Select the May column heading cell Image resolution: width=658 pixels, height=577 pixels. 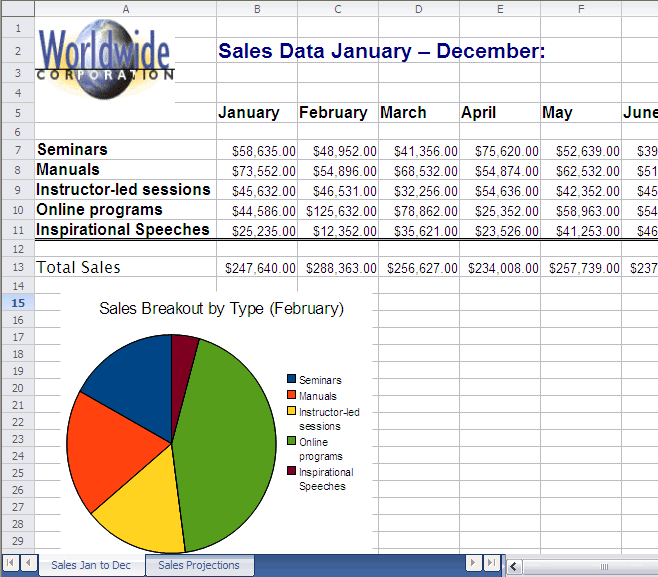[581, 112]
